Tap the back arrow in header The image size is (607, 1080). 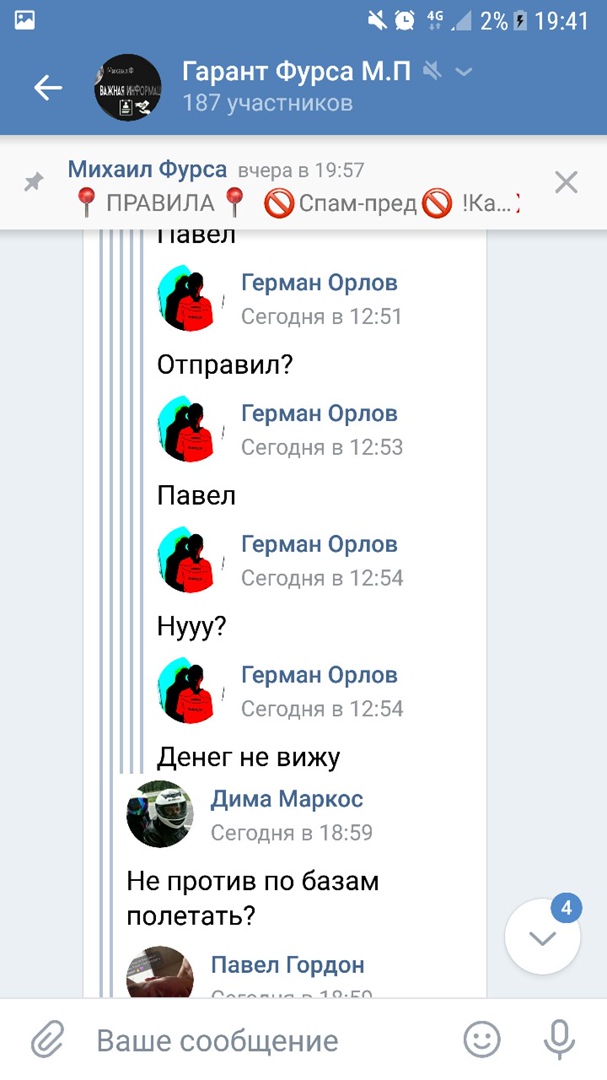(48, 87)
